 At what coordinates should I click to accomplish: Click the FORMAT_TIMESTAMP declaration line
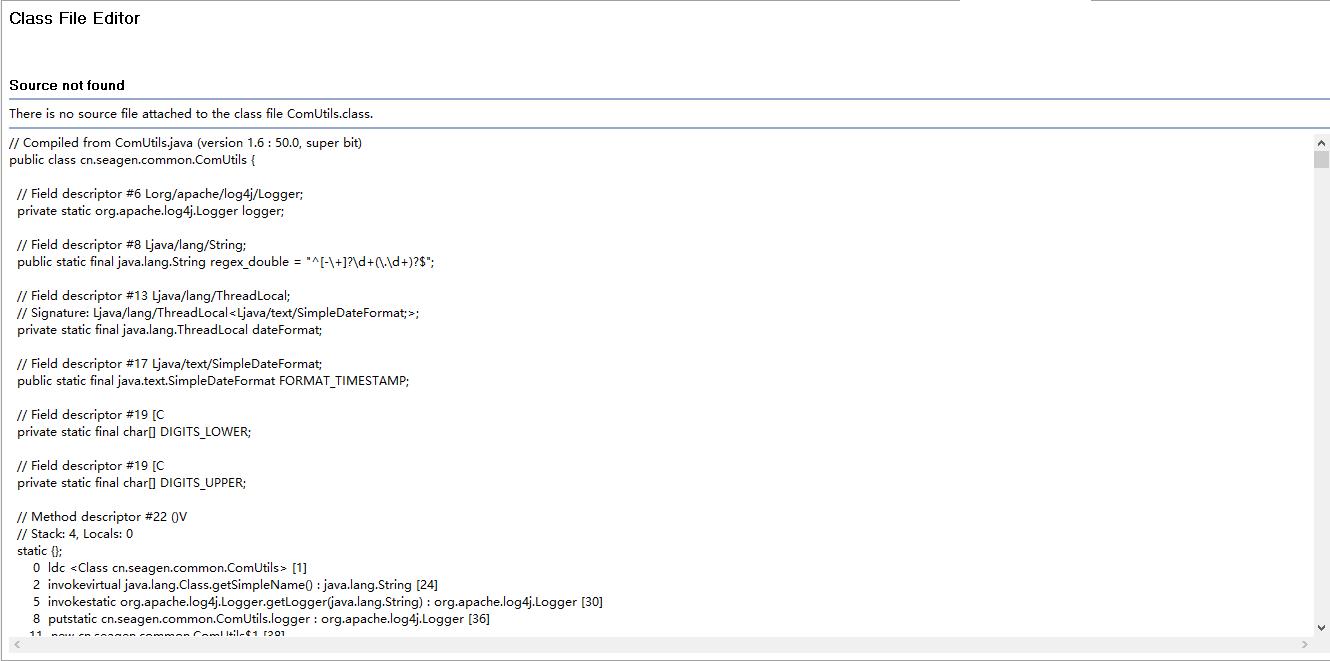[213, 381]
